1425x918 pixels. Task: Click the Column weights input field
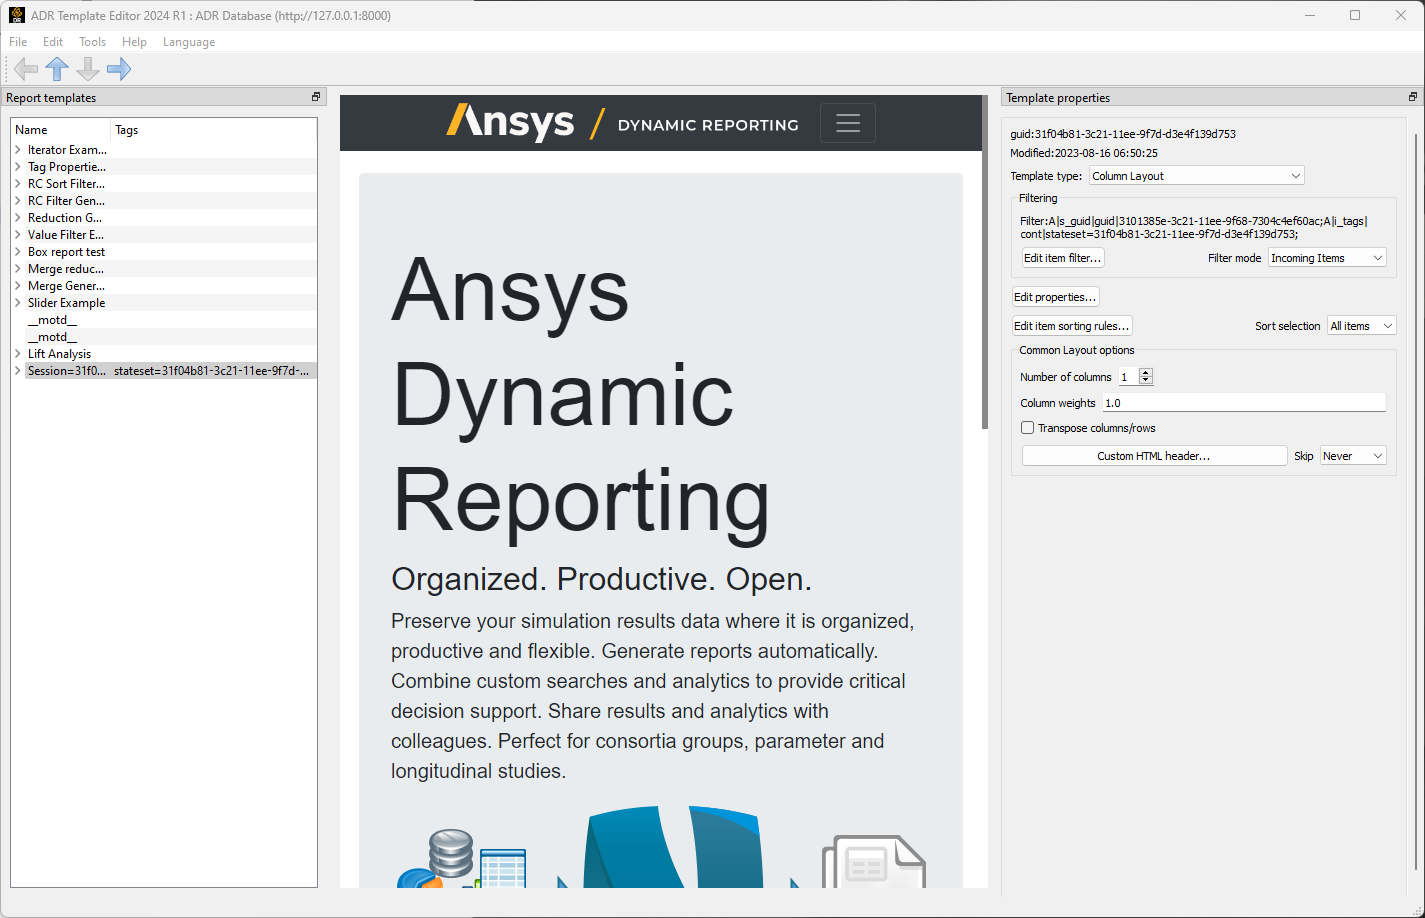coord(1244,403)
